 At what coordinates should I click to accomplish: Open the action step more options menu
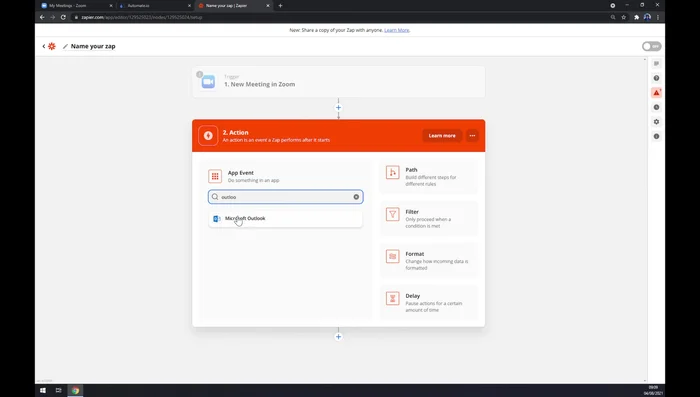(x=472, y=136)
